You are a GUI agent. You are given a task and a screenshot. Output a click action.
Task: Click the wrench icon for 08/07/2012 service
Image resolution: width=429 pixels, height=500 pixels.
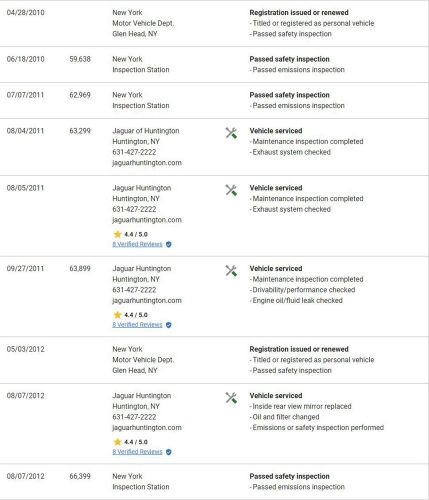click(231, 398)
